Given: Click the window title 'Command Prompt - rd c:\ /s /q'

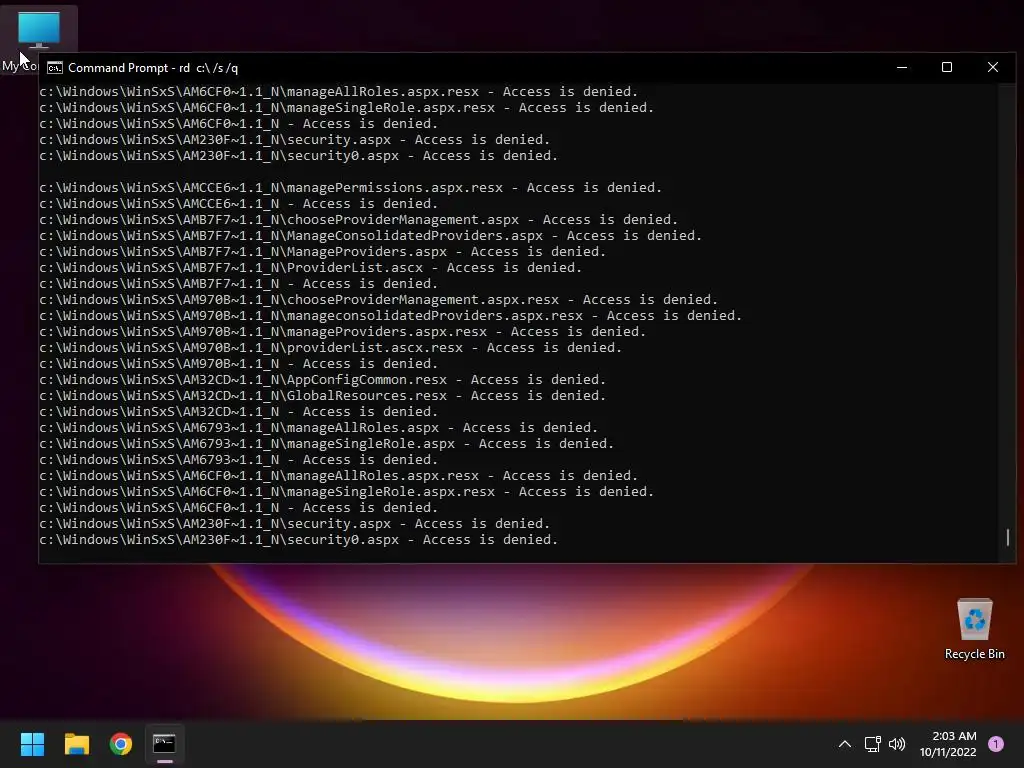Looking at the screenshot, I should (x=153, y=68).
